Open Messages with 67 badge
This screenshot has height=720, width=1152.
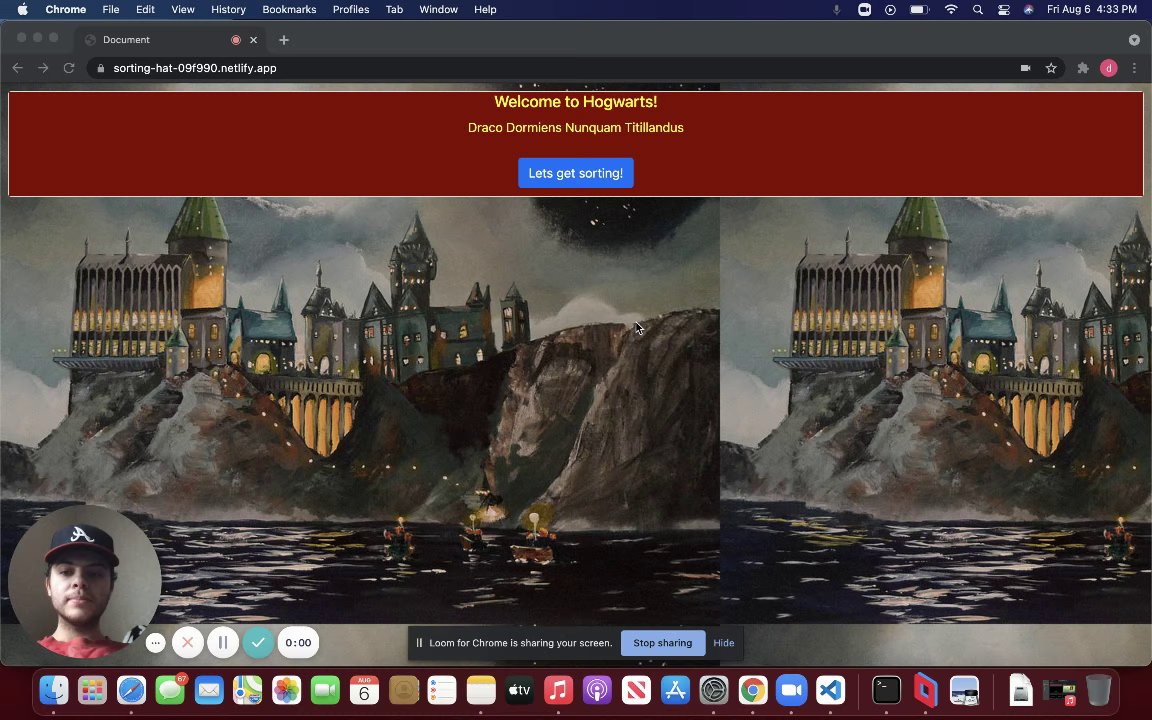[170, 691]
